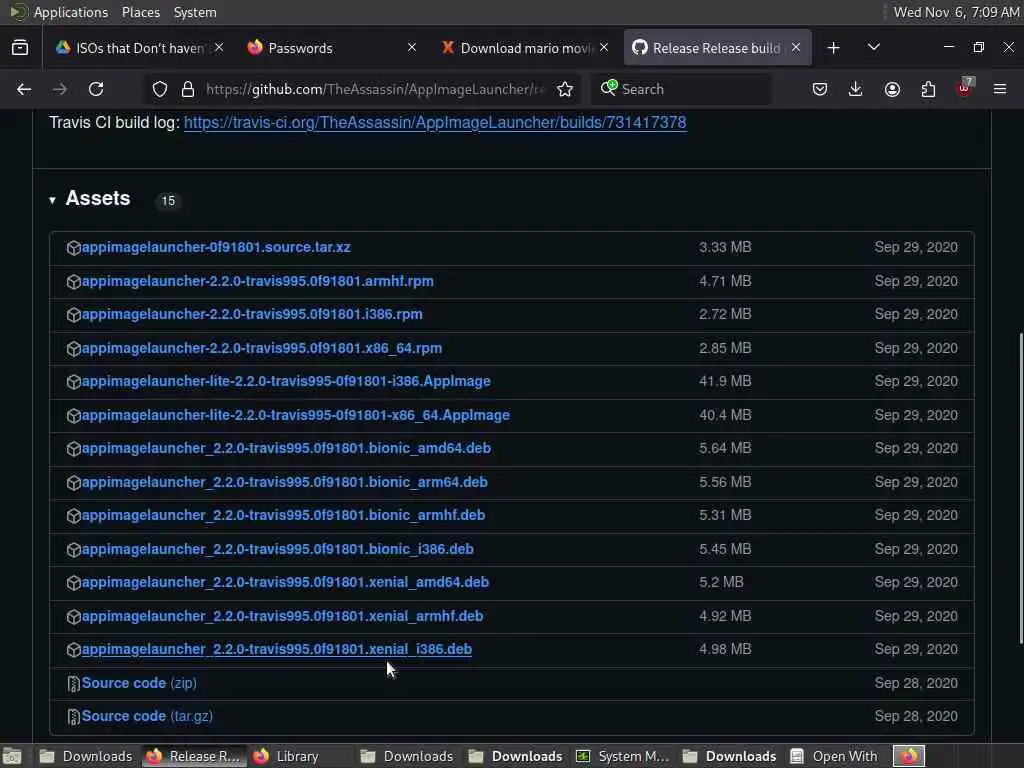Click the padlock site security icon
Screen dimensions: 1024x768
[187, 89]
